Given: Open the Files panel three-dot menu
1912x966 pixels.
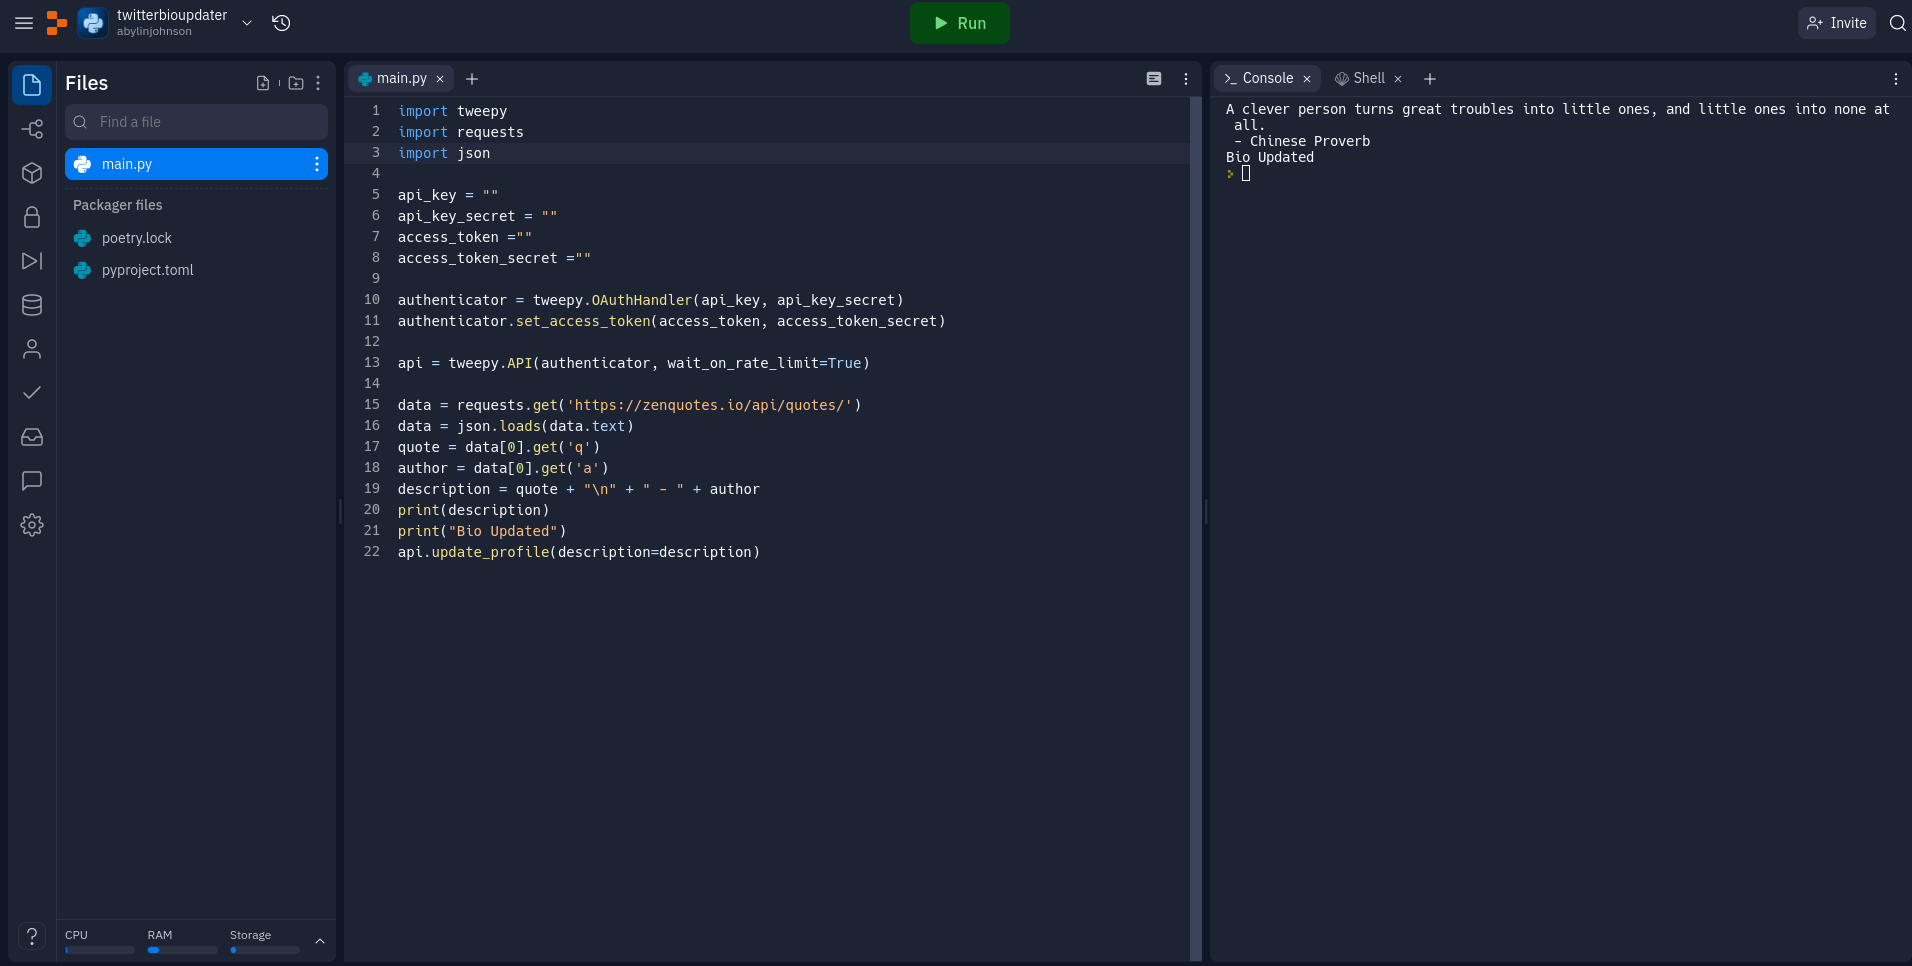Looking at the screenshot, I should click(318, 83).
